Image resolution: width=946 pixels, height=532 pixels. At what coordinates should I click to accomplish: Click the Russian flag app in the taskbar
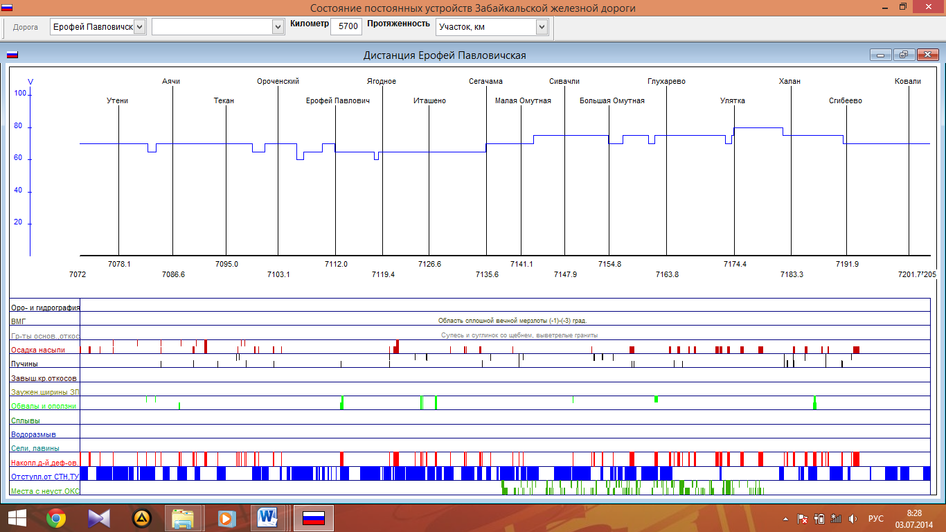click(314, 518)
